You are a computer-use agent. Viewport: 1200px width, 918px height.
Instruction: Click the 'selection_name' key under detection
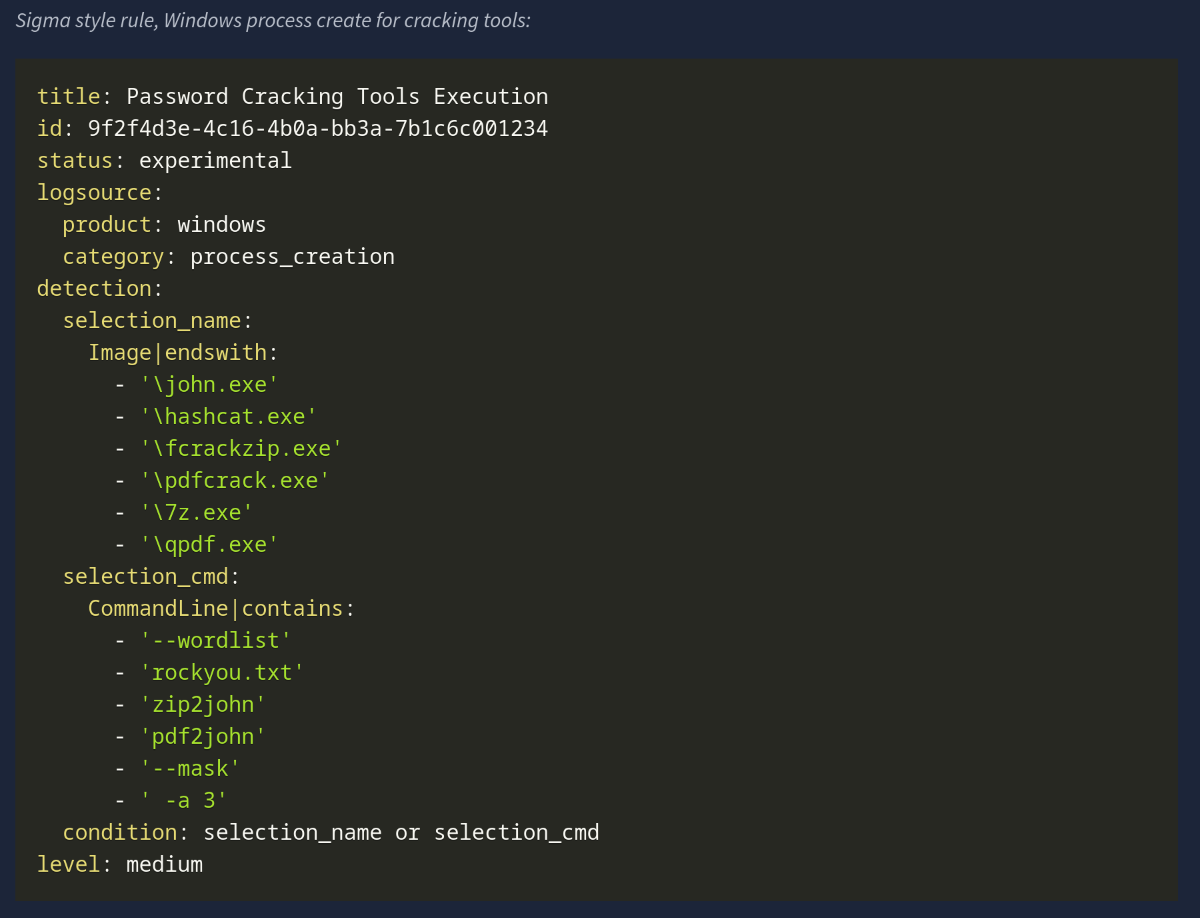152,321
